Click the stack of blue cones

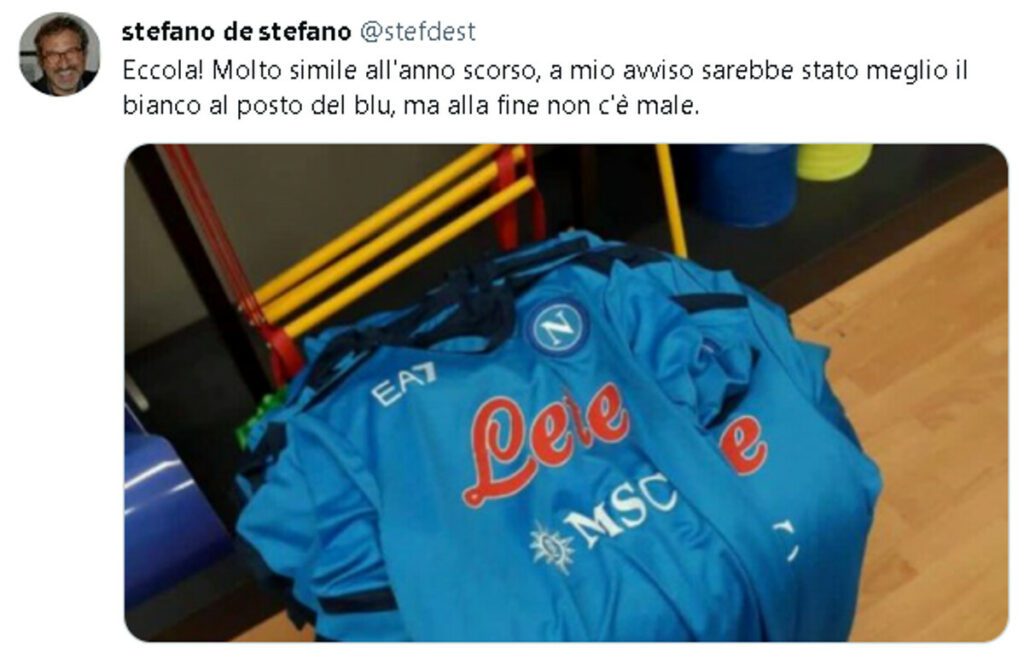(744, 184)
